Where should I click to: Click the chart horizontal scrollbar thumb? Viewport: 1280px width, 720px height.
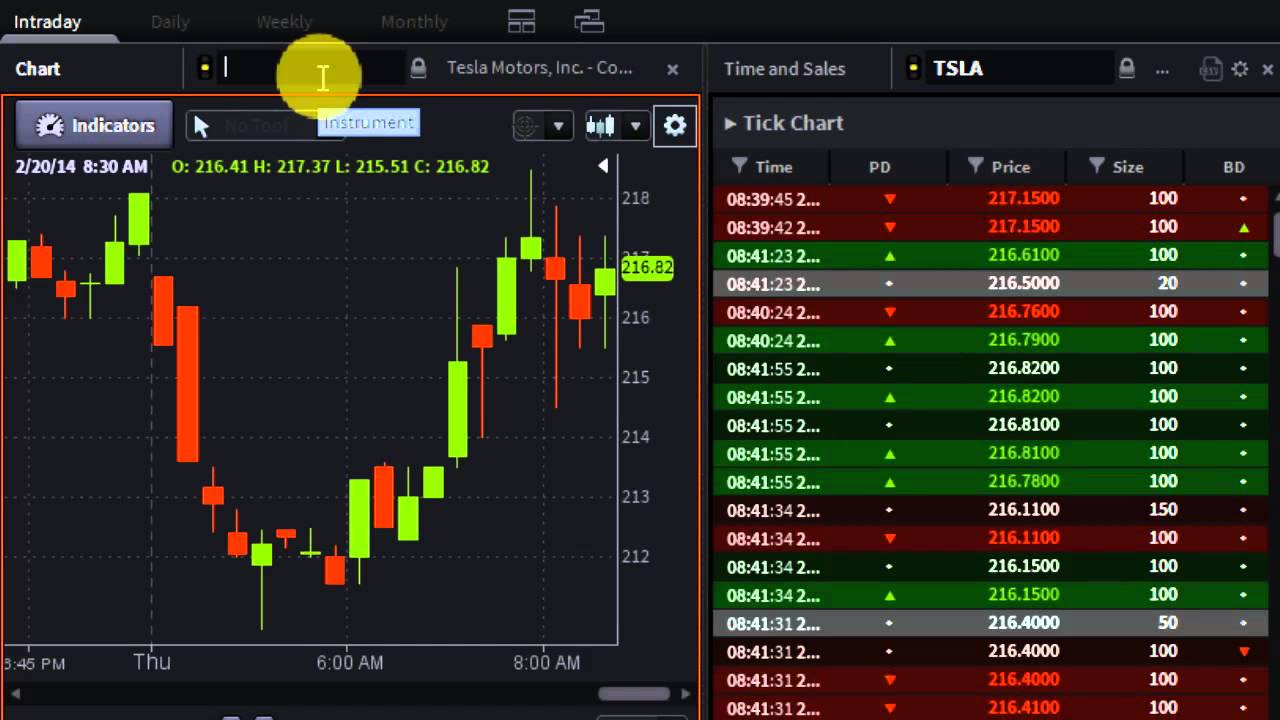pos(634,693)
